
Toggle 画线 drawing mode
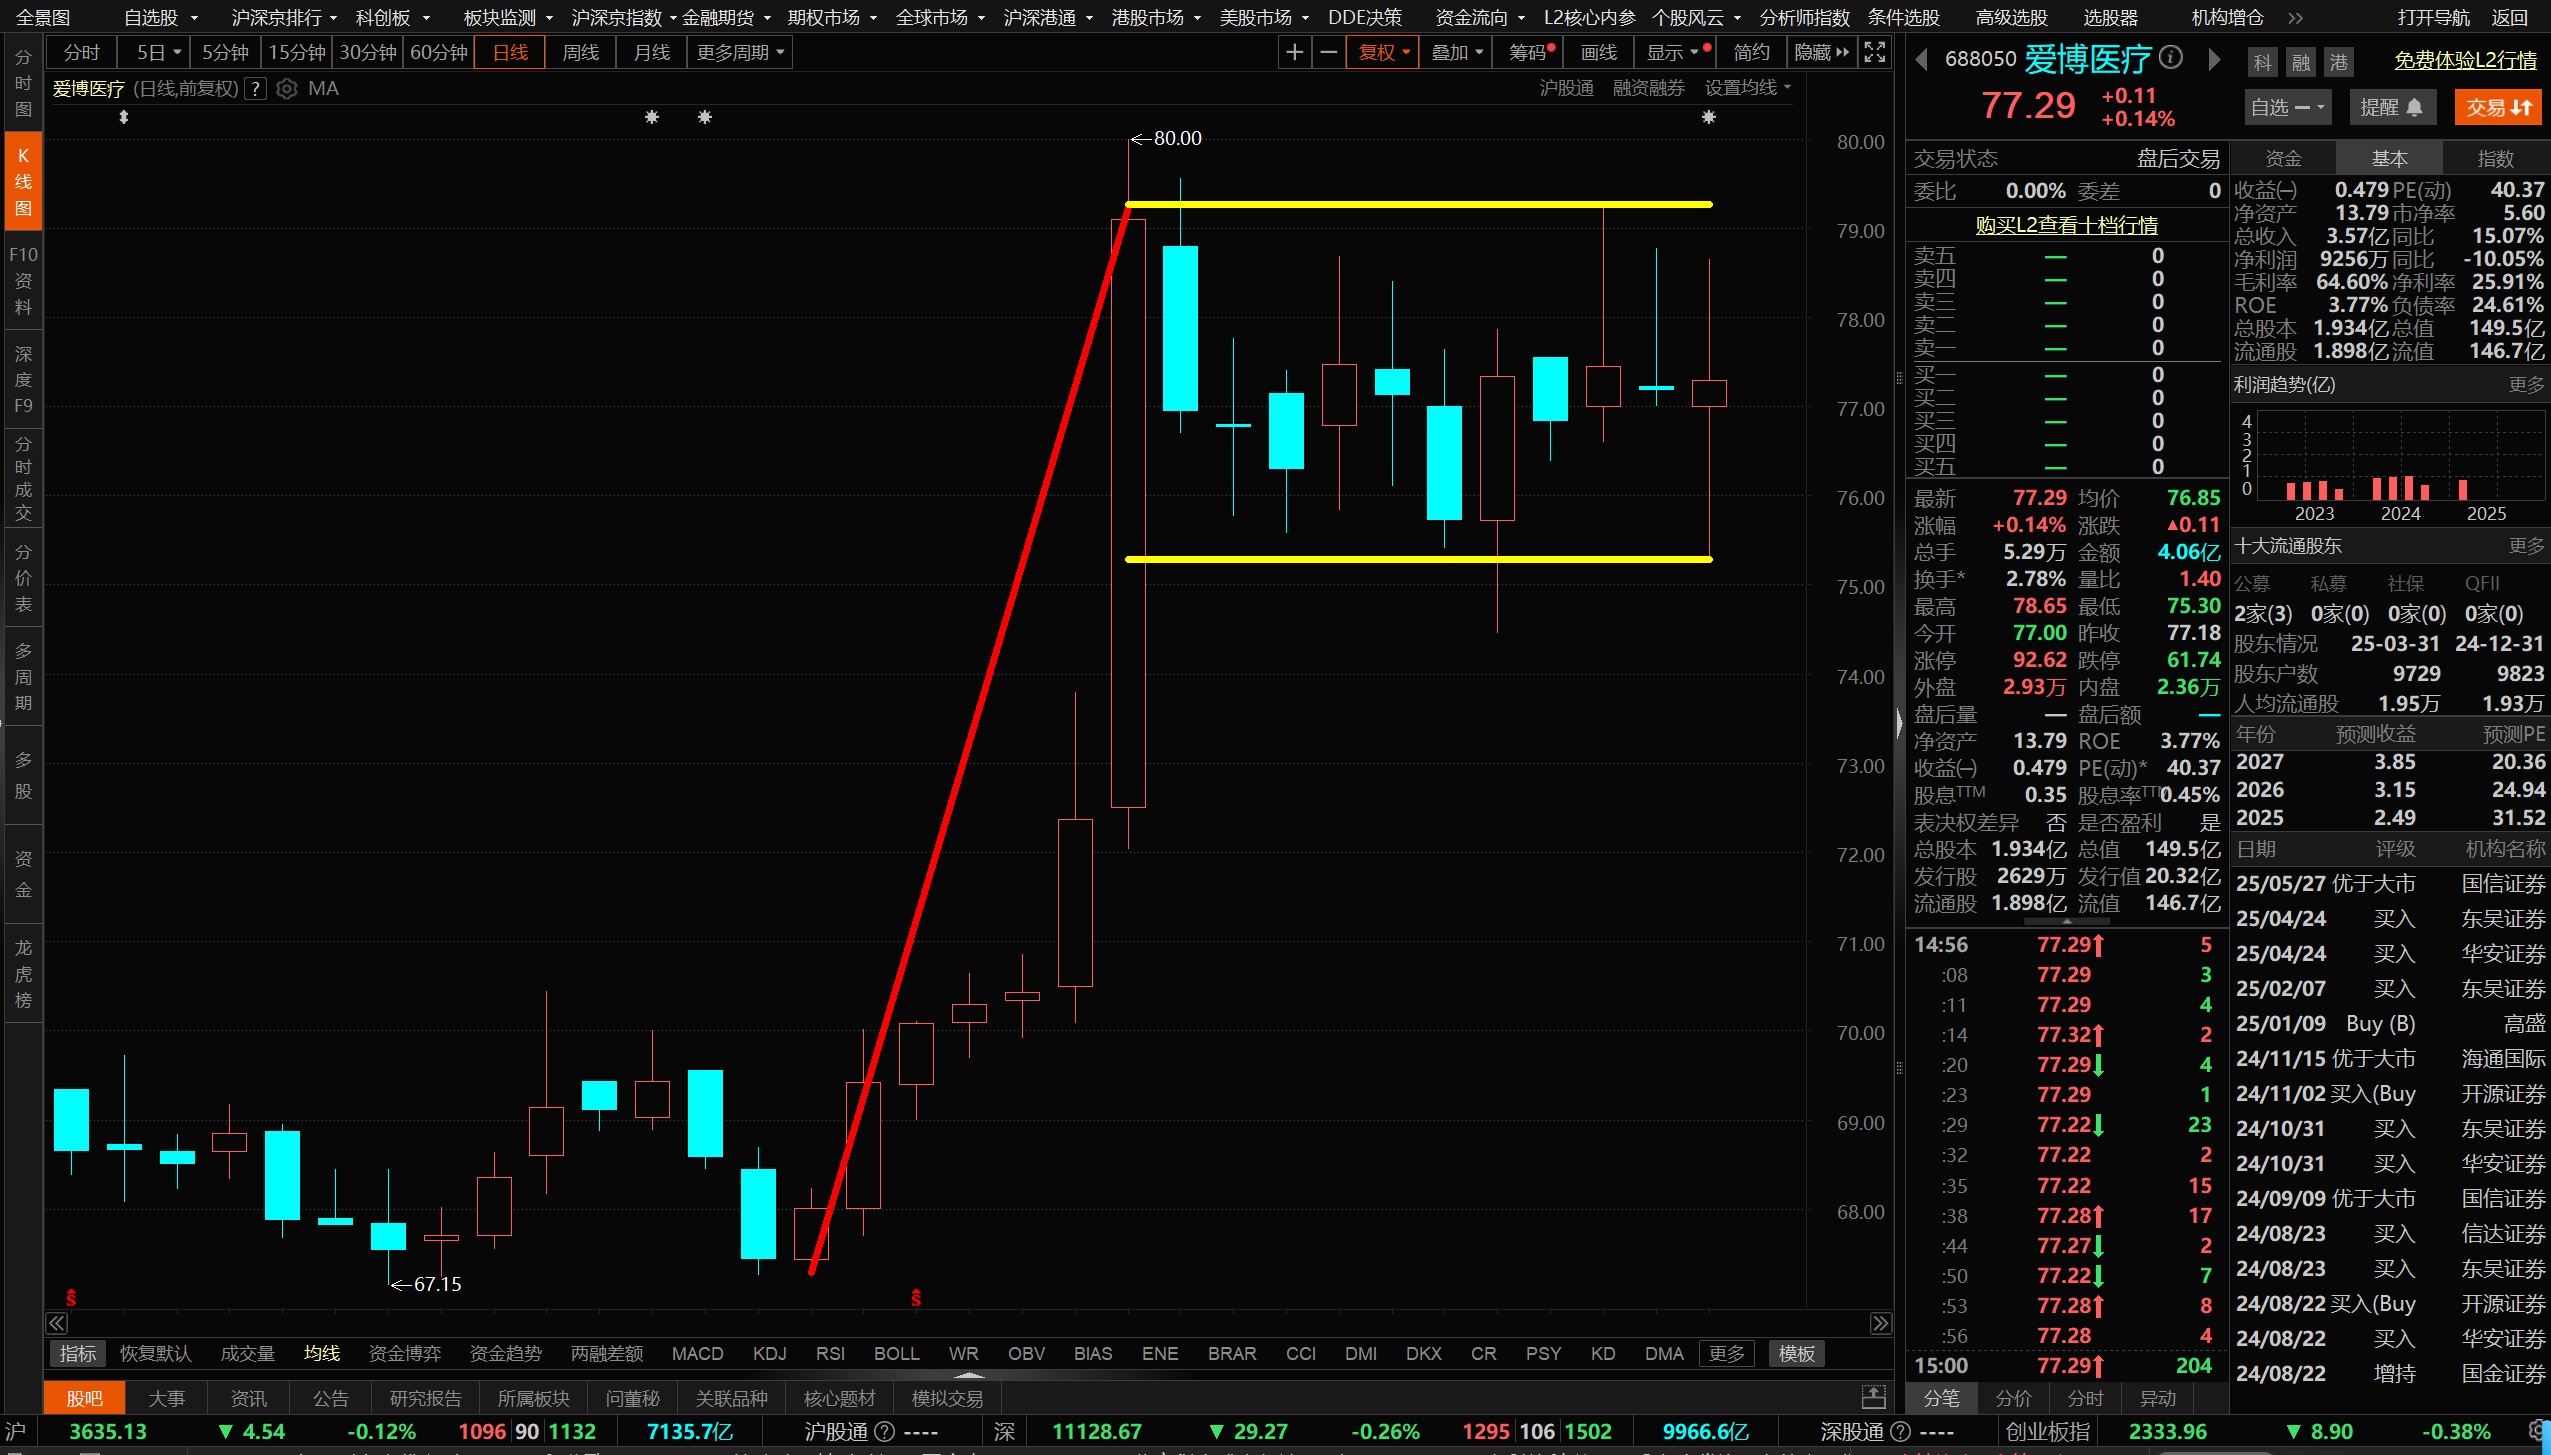click(x=1599, y=52)
